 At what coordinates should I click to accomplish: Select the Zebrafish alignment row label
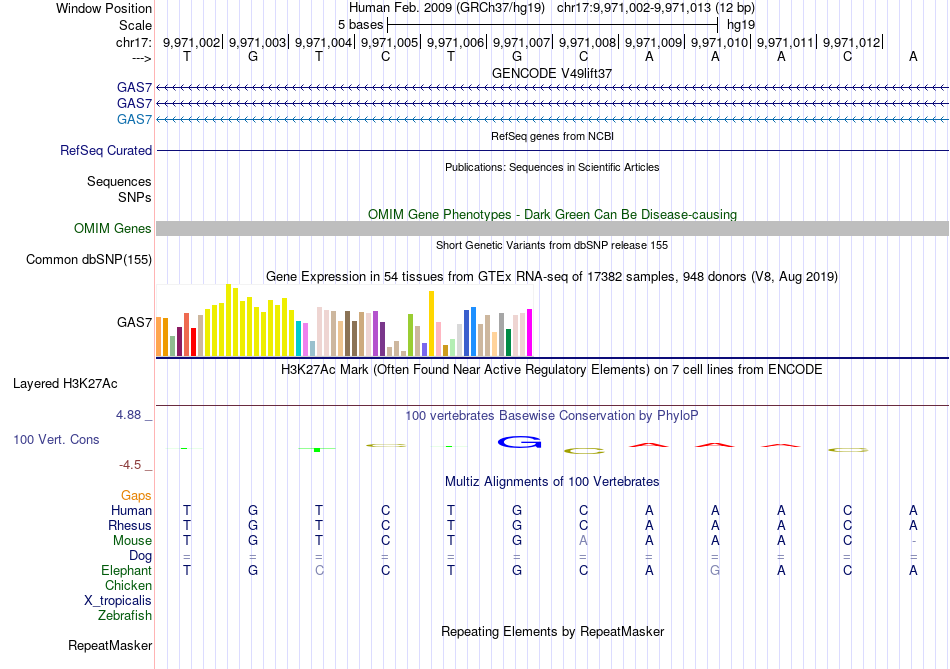[x=125, y=616]
